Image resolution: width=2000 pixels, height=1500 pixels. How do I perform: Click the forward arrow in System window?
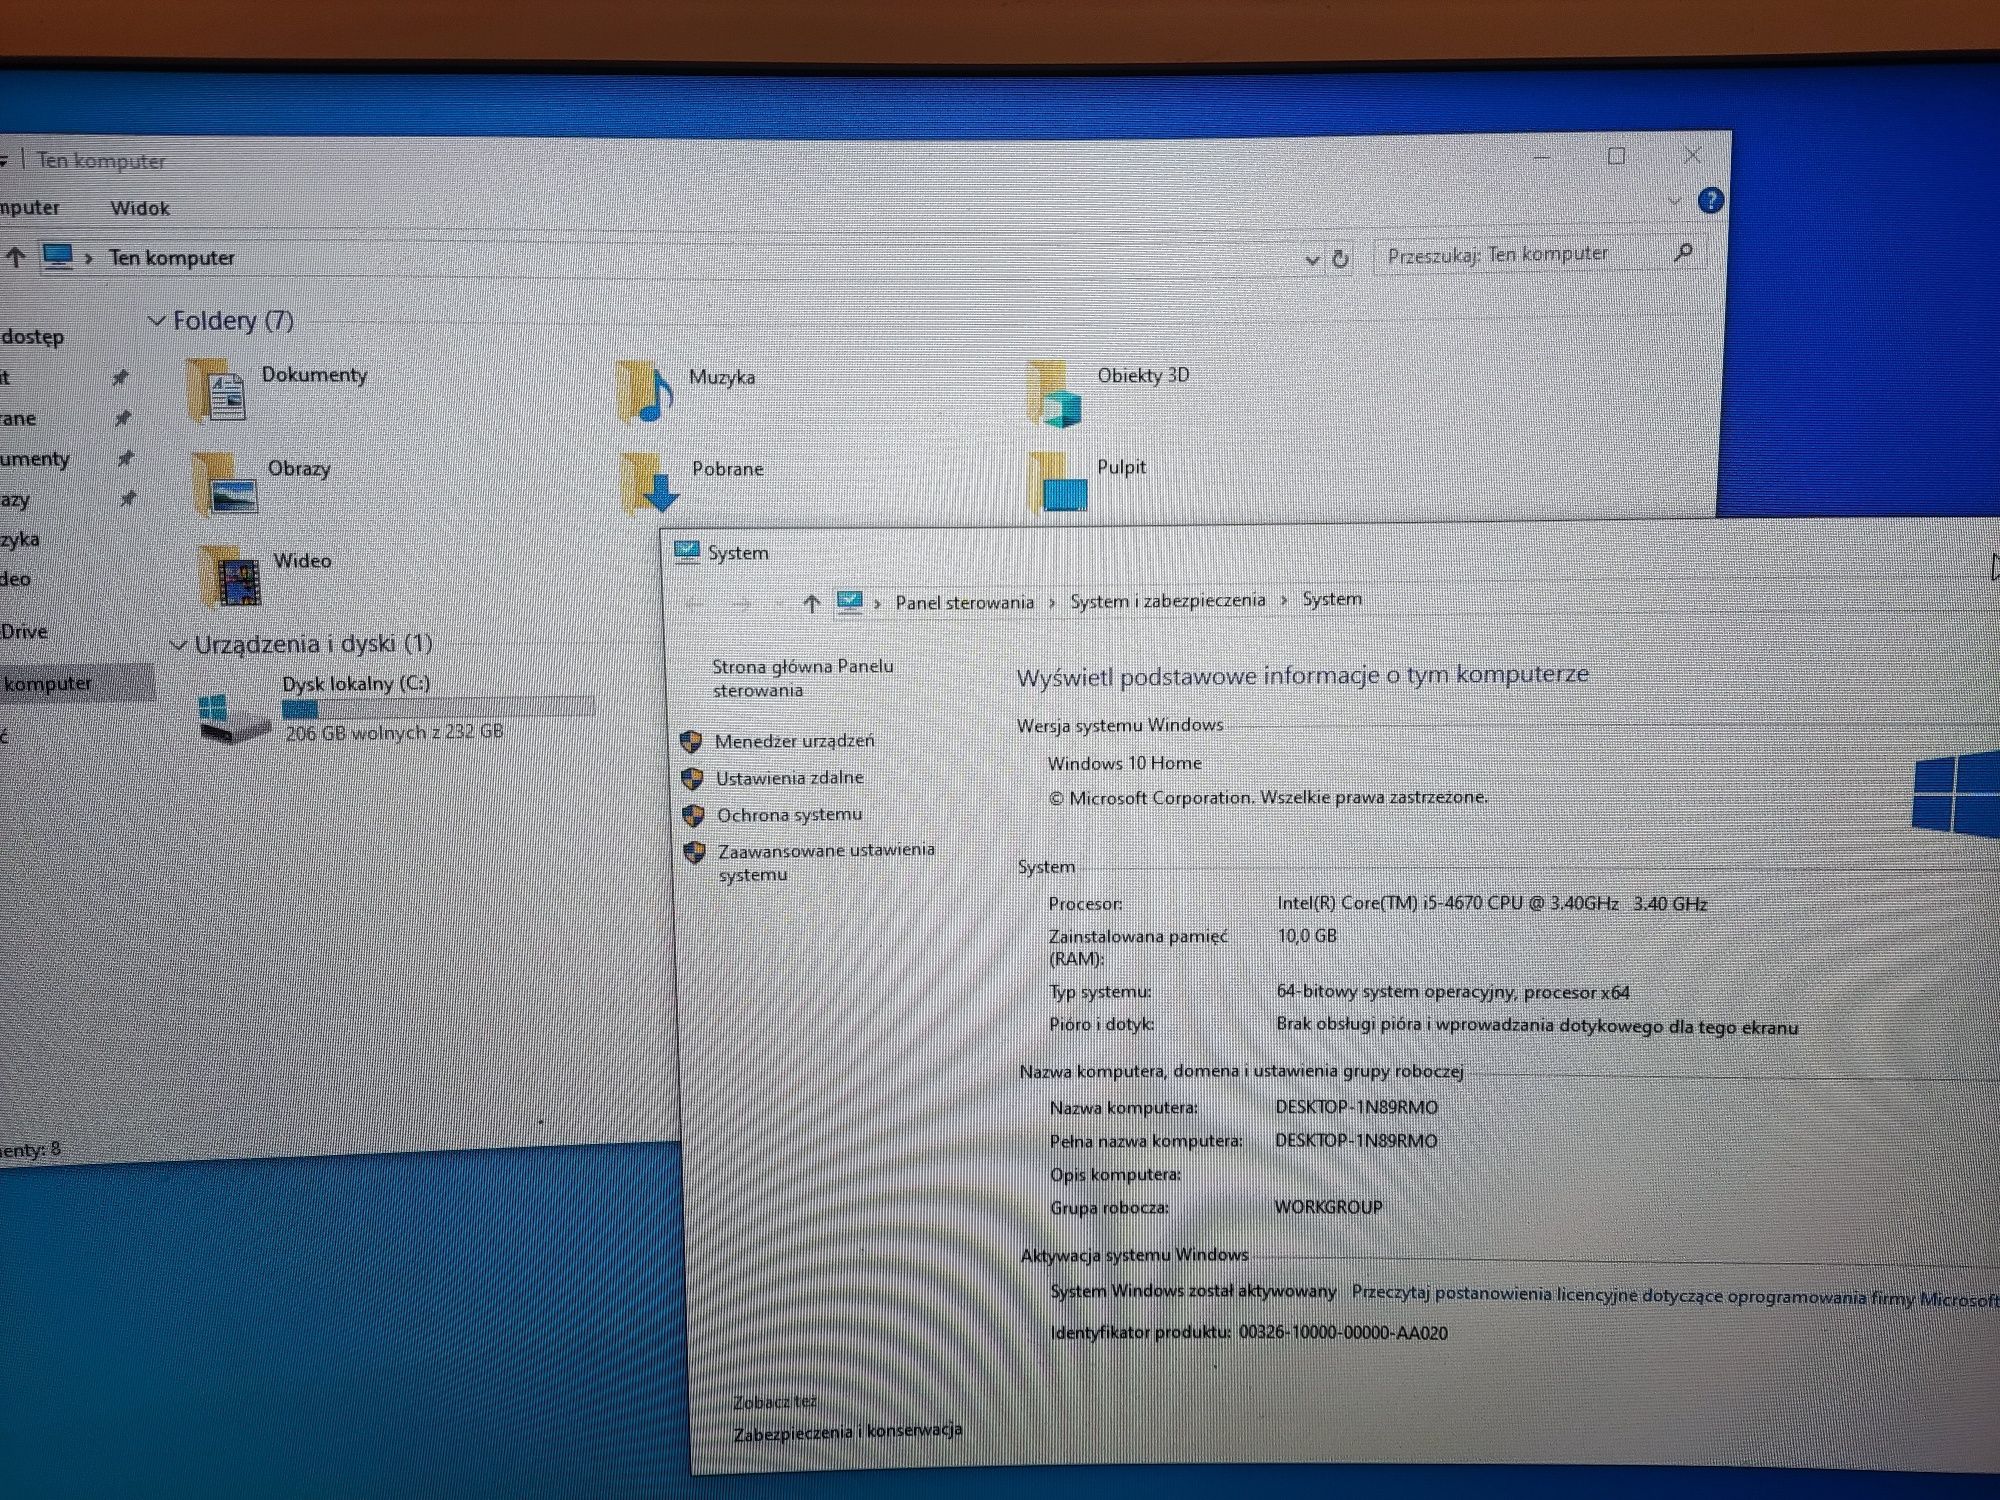click(x=741, y=604)
